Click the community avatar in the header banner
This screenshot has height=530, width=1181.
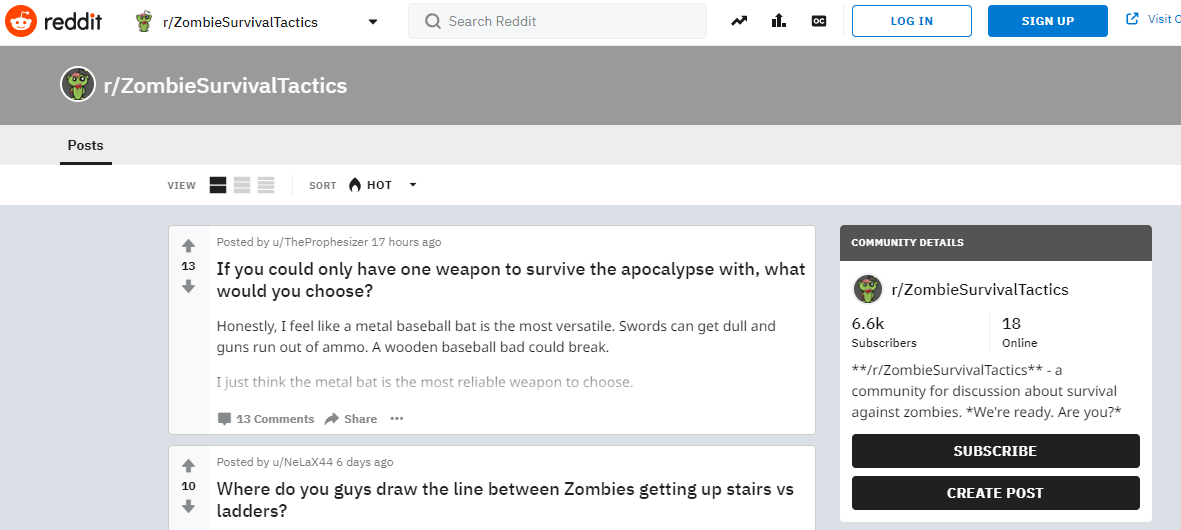tap(78, 84)
